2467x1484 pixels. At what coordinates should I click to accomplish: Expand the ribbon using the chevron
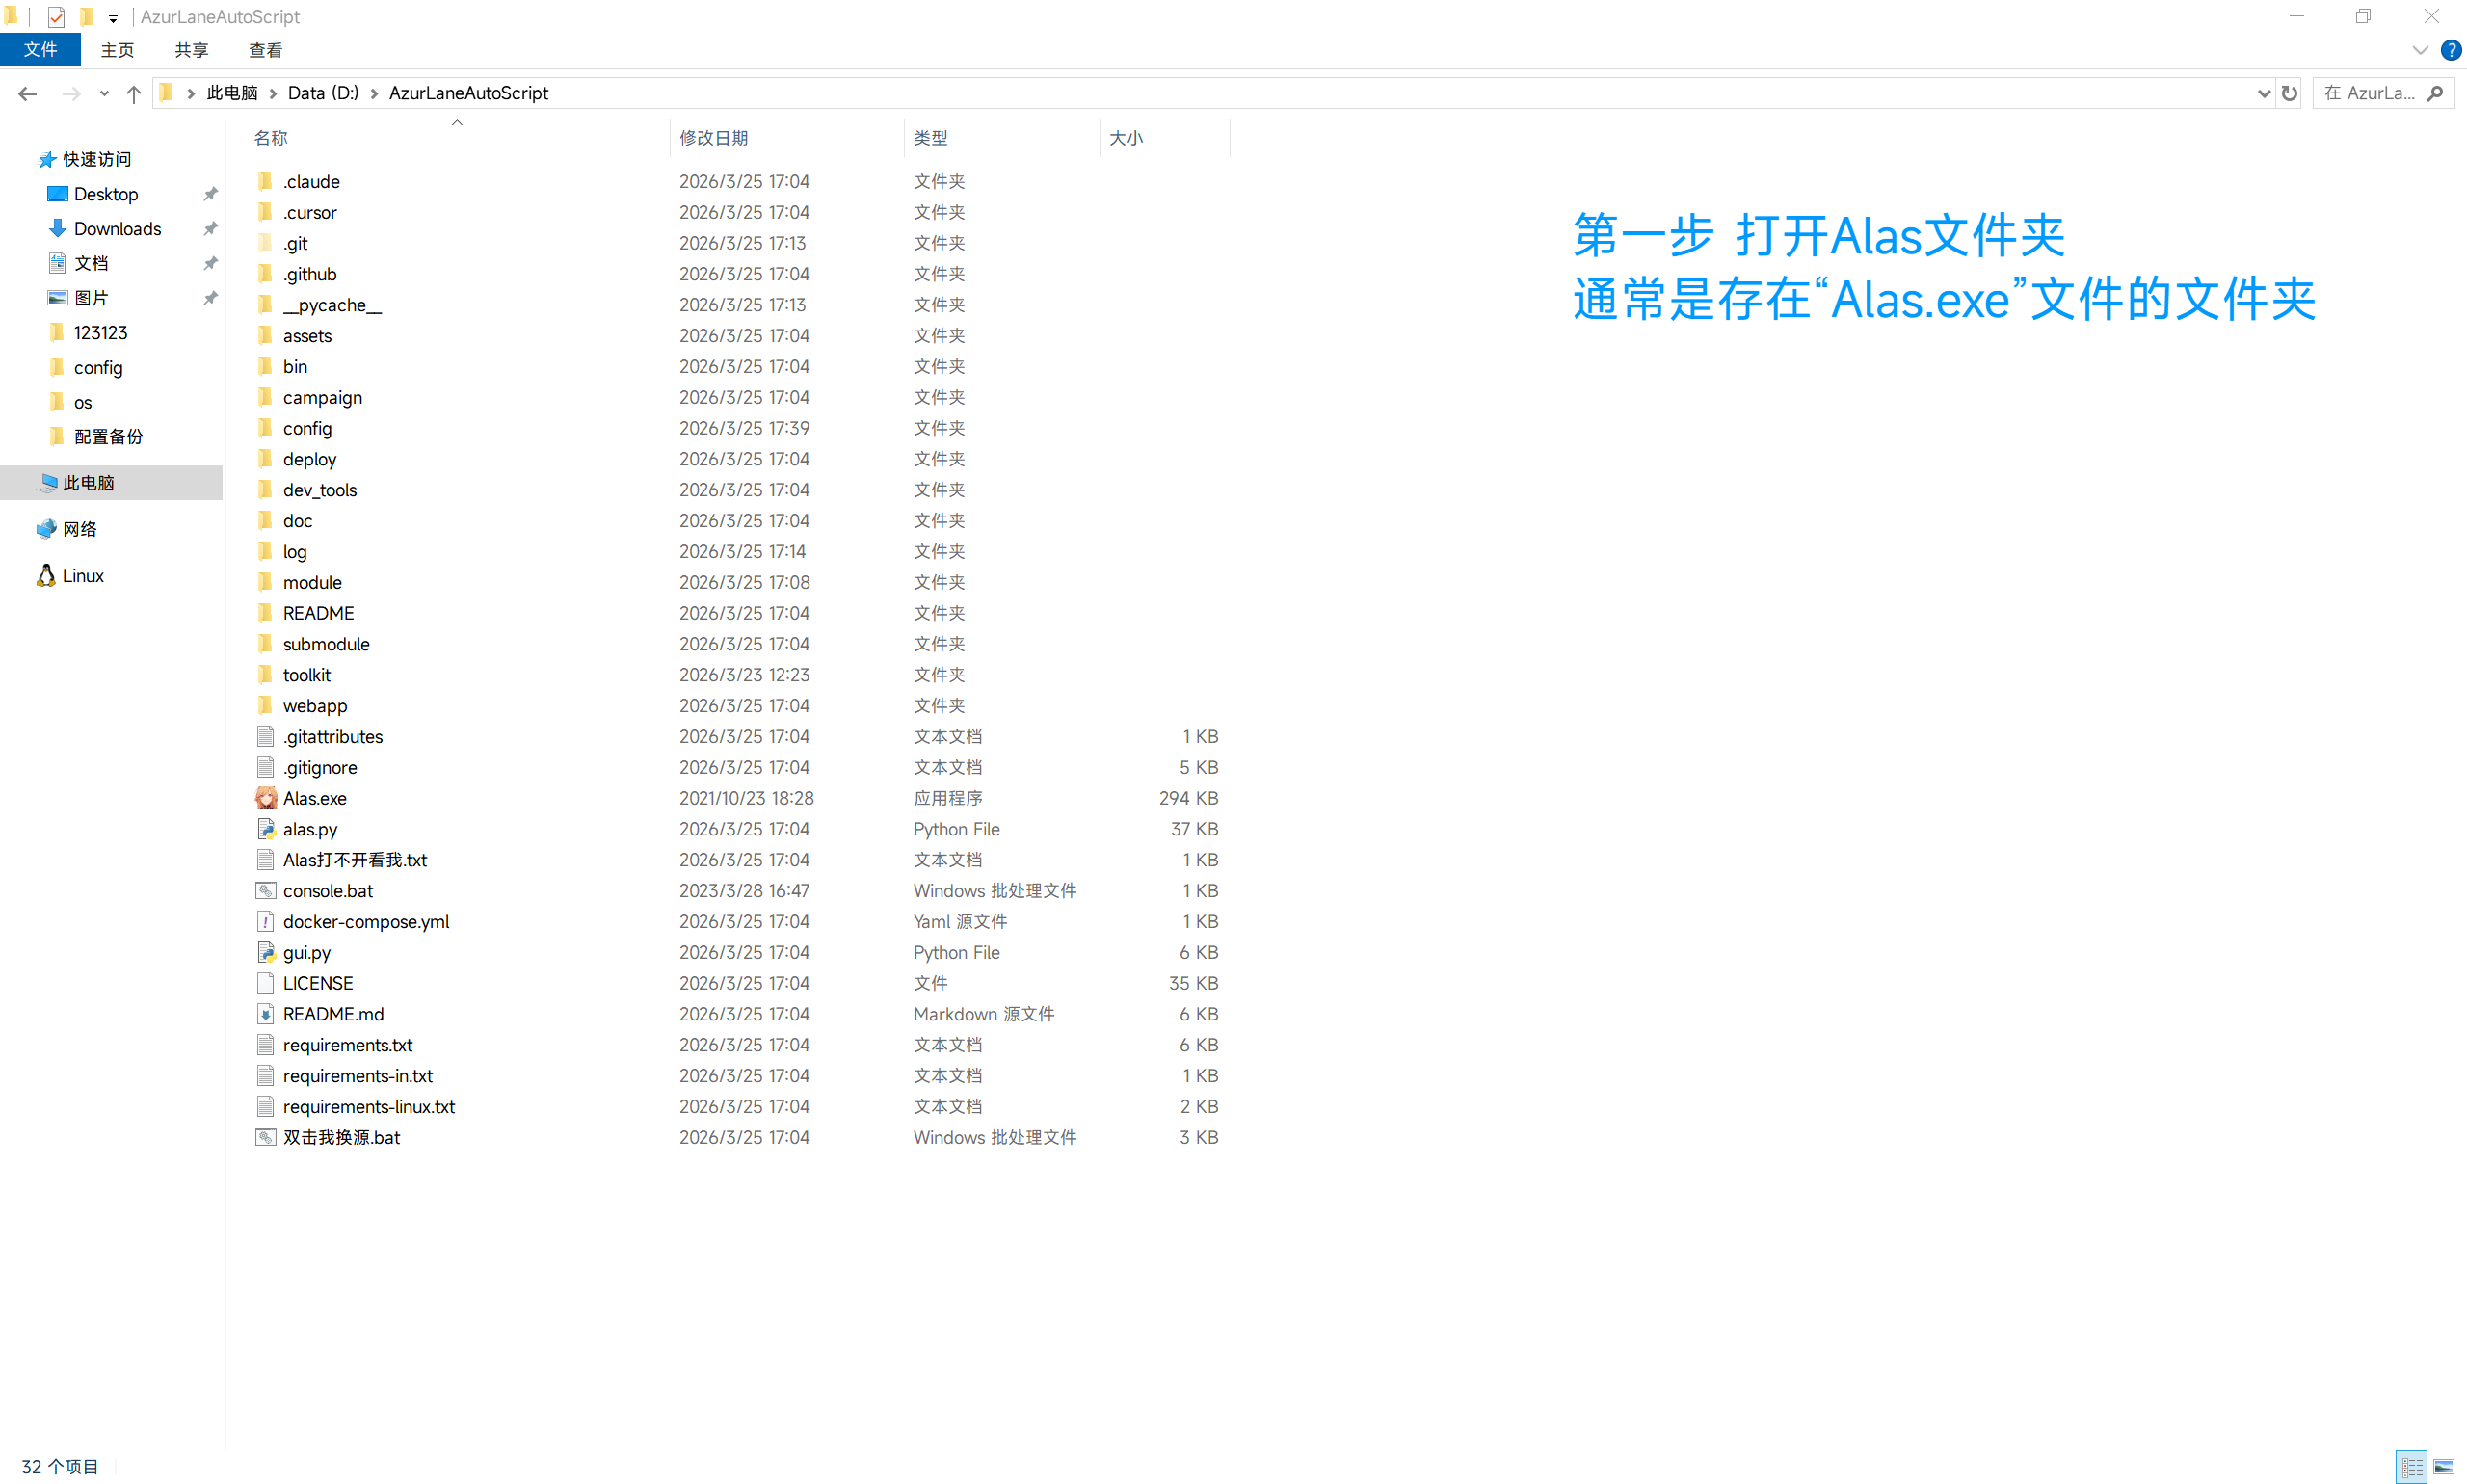pyautogui.click(x=2419, y=50)
